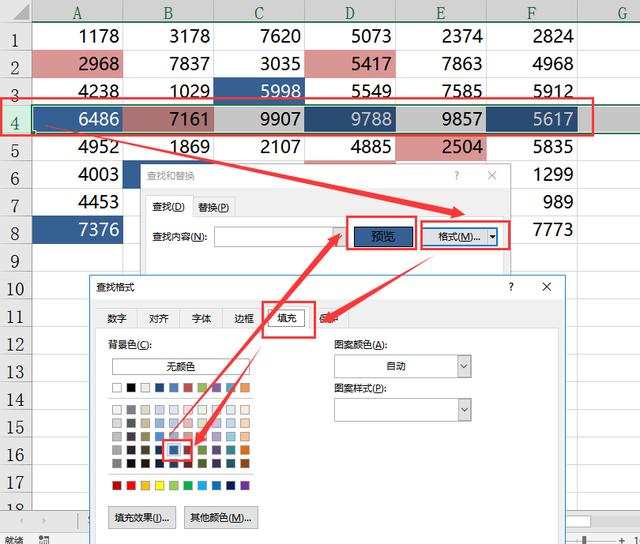This screenshot has width=640, height=544.
Task: Select row 4 header
Action: 16,120
